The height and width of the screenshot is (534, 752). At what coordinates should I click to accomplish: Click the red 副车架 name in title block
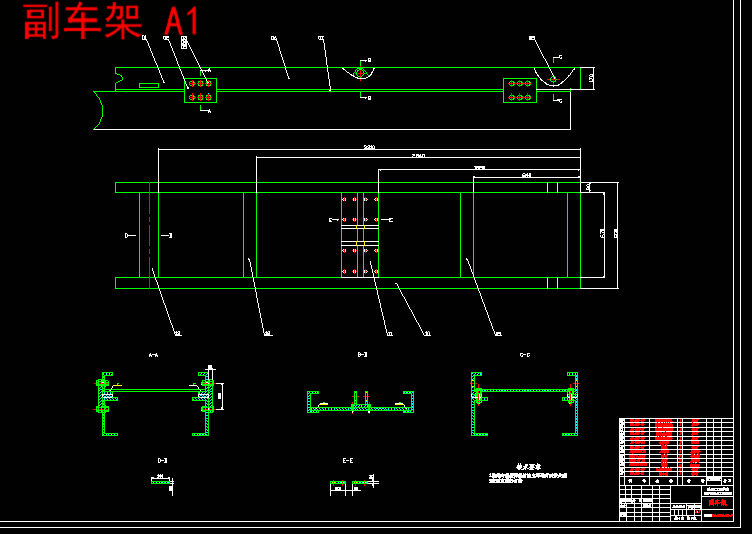(717, 502)
